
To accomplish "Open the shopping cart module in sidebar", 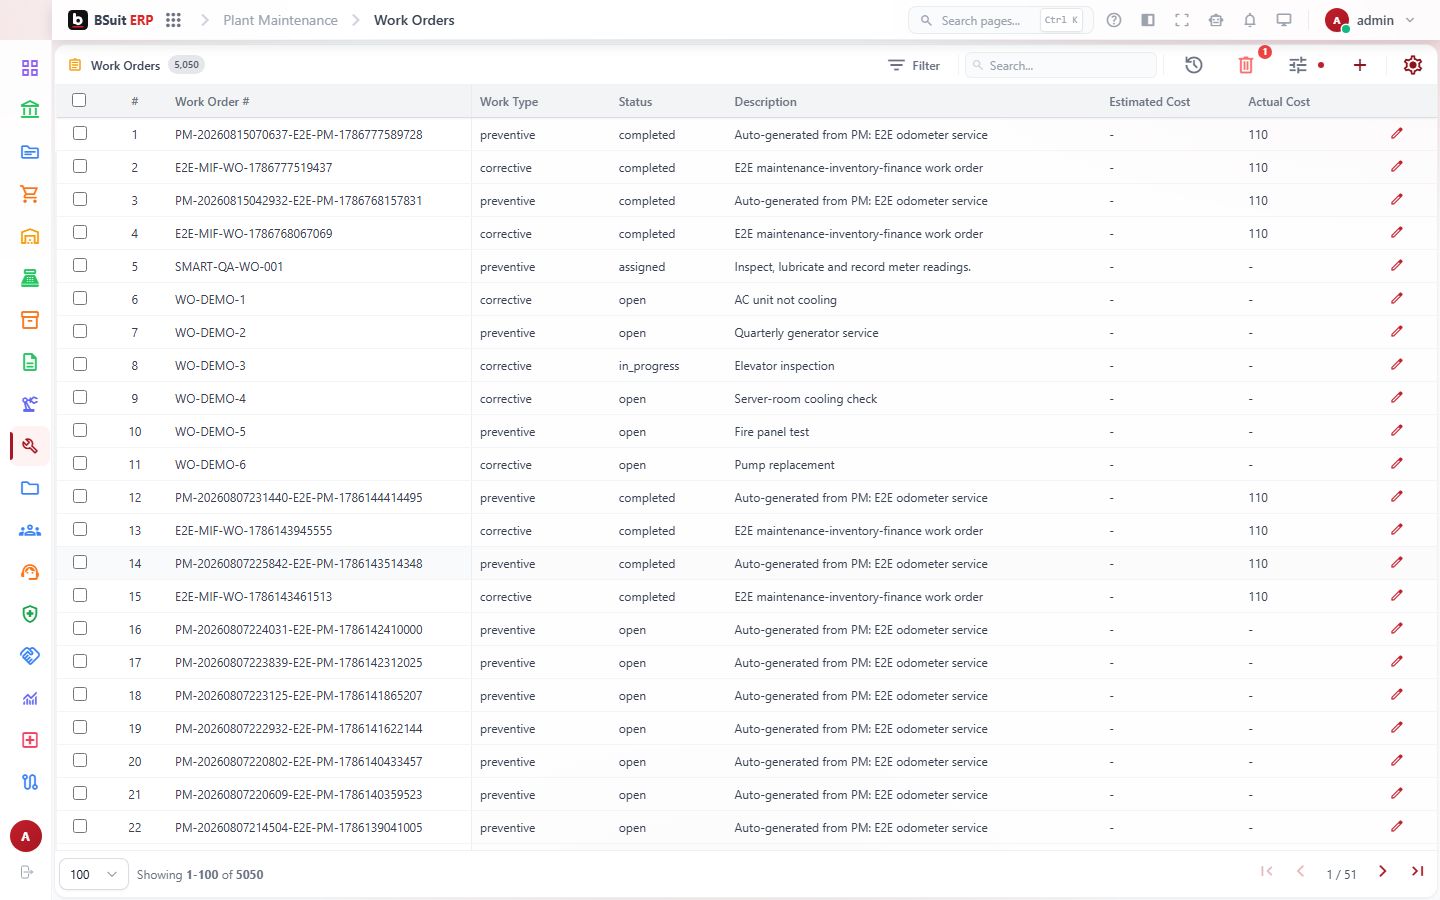I will [30, 194].
